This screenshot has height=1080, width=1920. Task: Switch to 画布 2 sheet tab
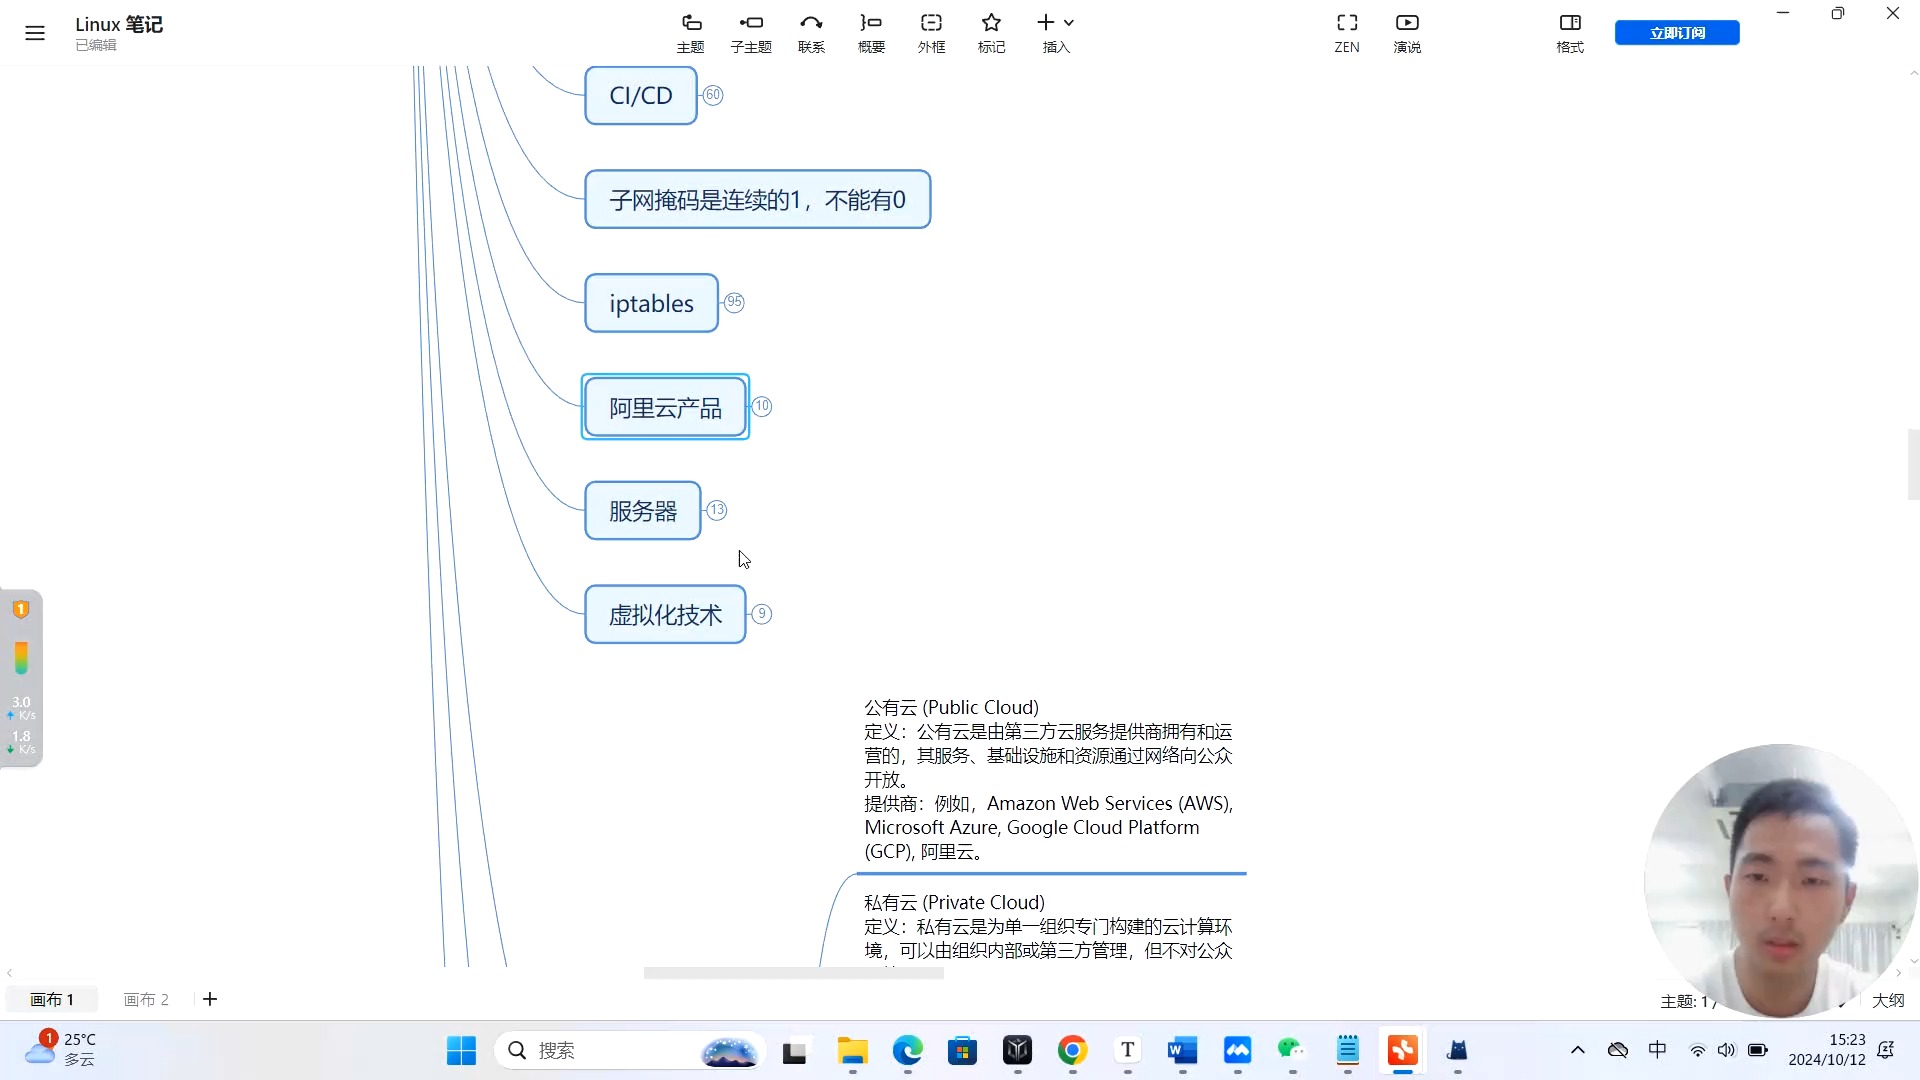pyautogui.click(x=146, y=999)
